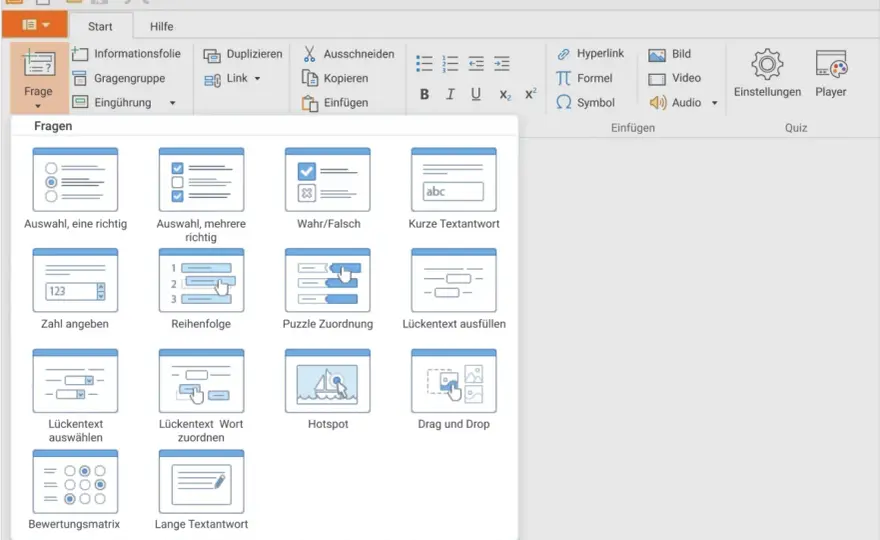The width and height of the screenshot is (880, 540).
Task: Open the Link dropdown arrow
Action: [258, 79]
